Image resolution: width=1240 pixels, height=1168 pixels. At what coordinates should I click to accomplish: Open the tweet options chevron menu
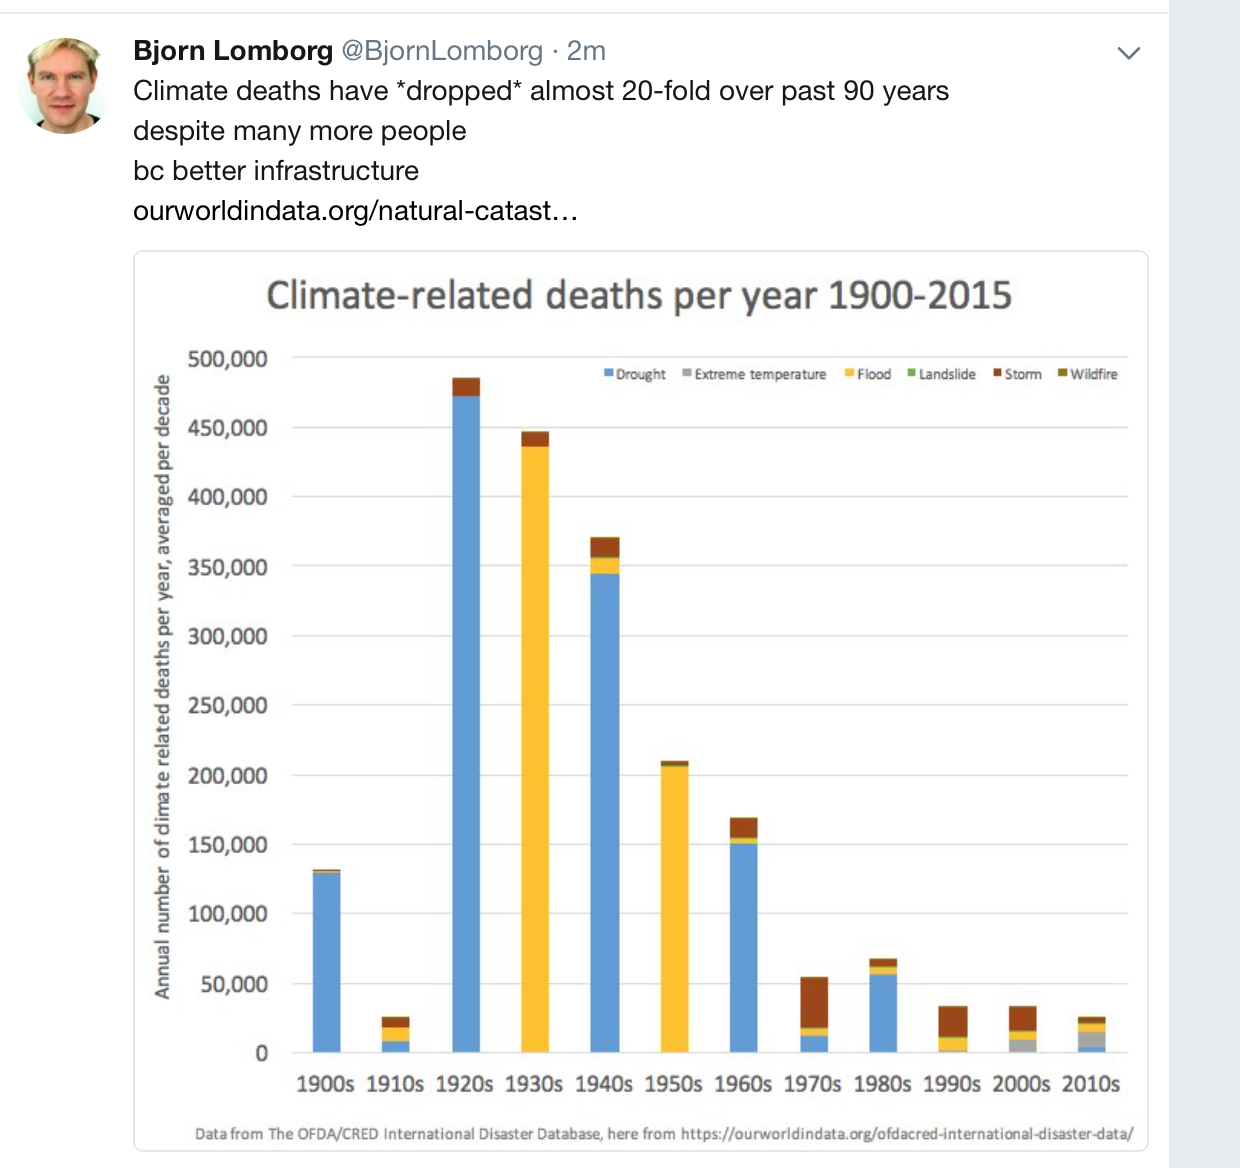click(x=1129, y=52)
